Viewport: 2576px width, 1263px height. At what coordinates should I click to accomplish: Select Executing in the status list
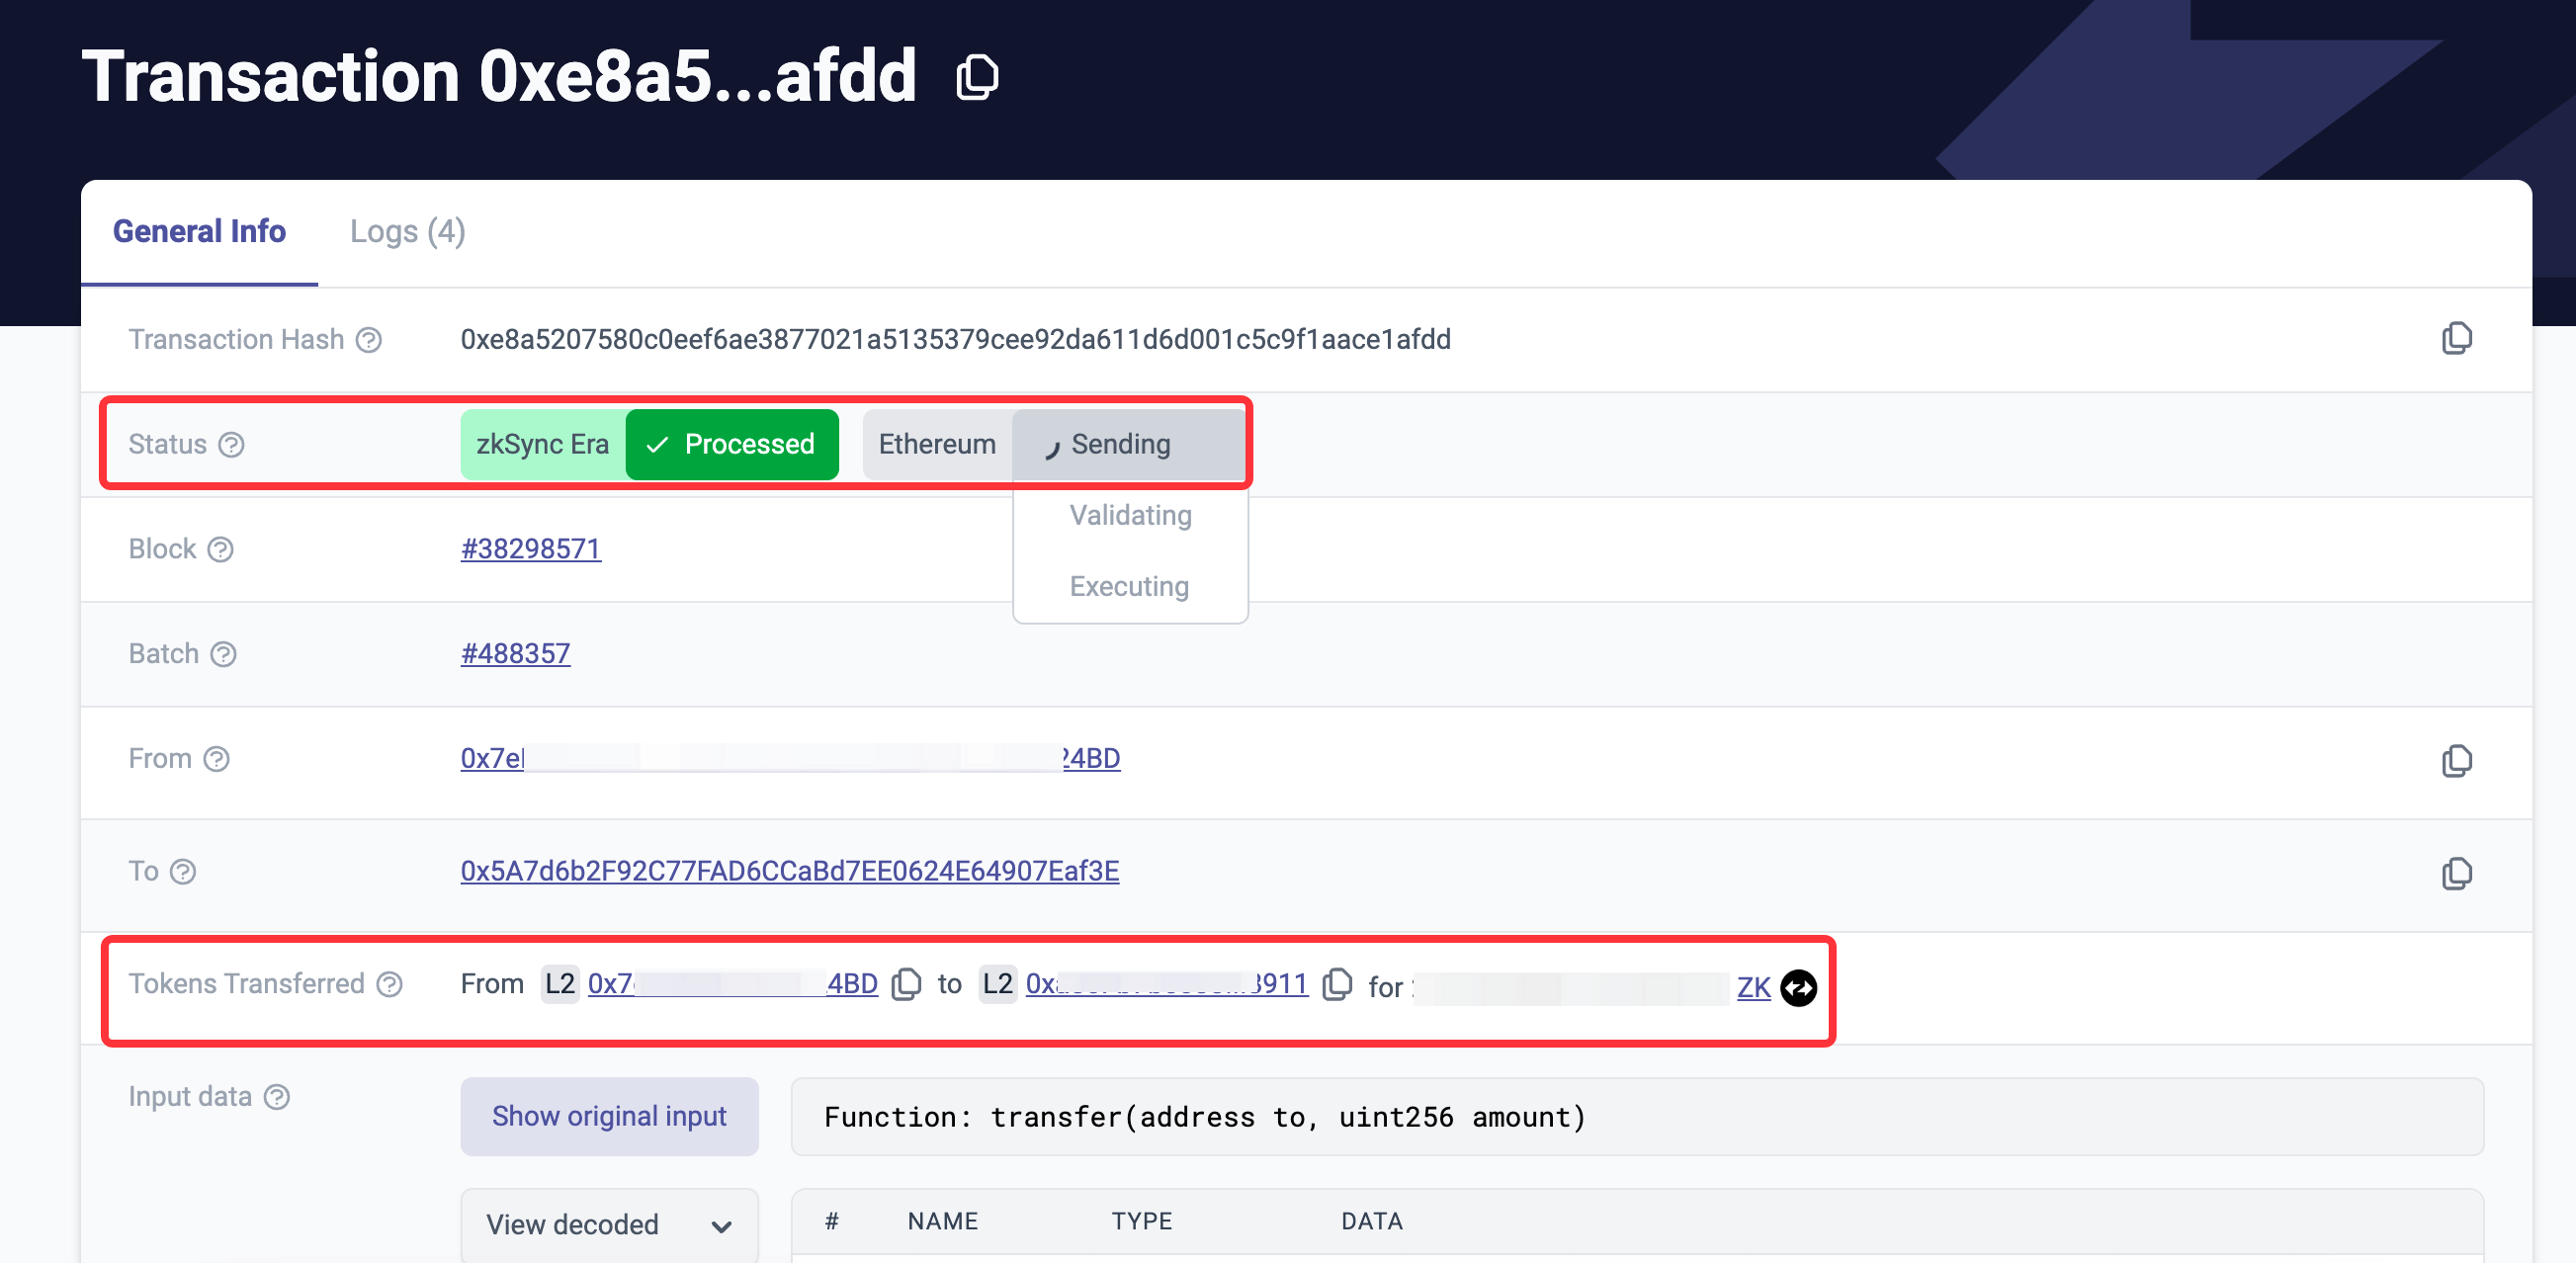click(1129, 587)
